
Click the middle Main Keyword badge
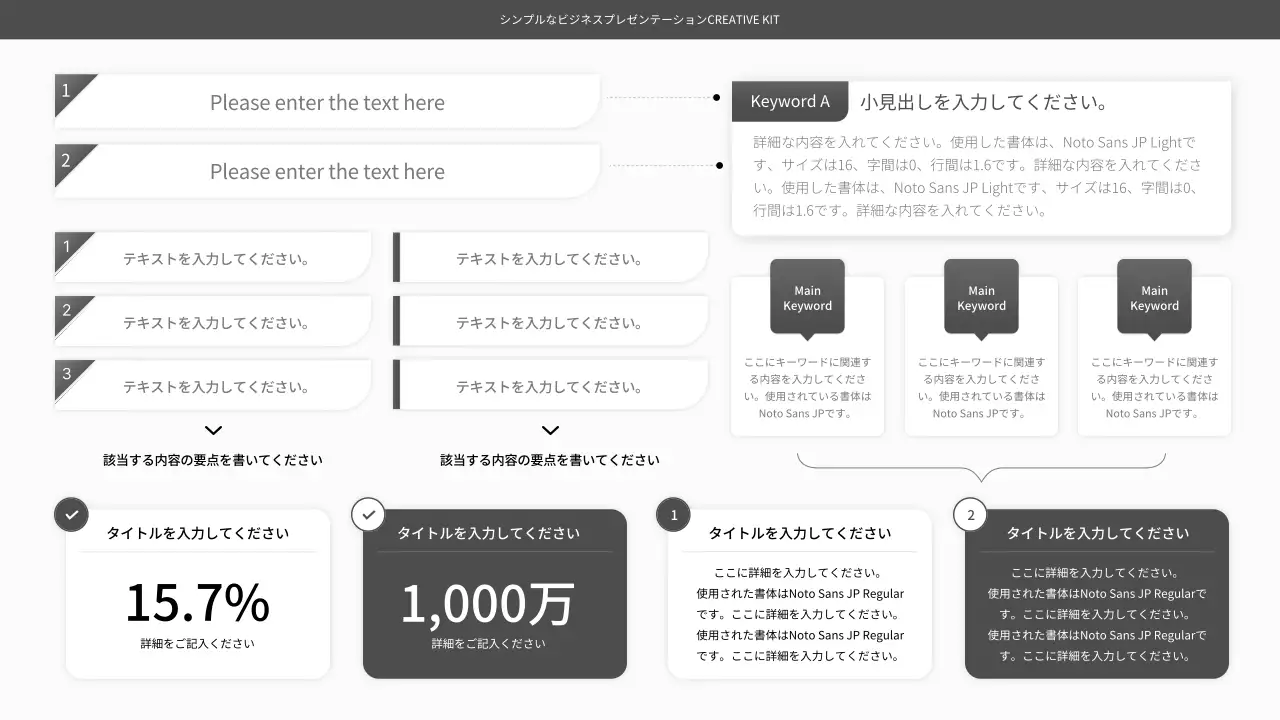(x=980, y=297)
